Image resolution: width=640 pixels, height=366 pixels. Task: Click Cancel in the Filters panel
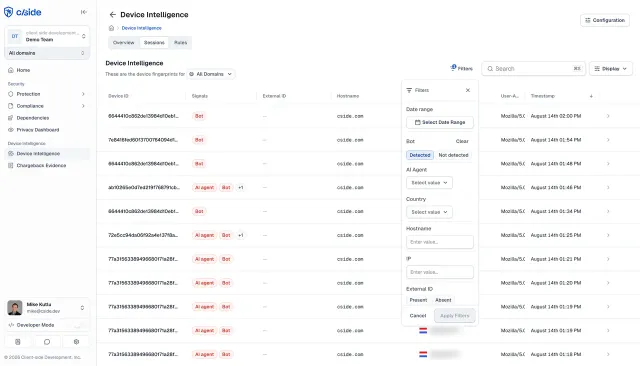pos(418,316)
